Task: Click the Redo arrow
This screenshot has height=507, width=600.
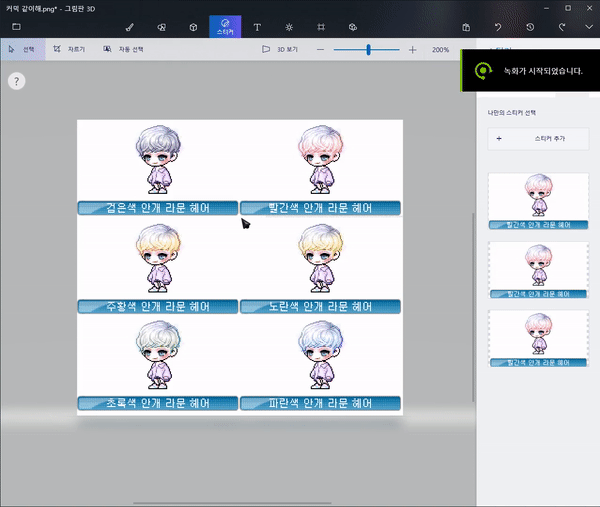Action: [x=562, y=26]
